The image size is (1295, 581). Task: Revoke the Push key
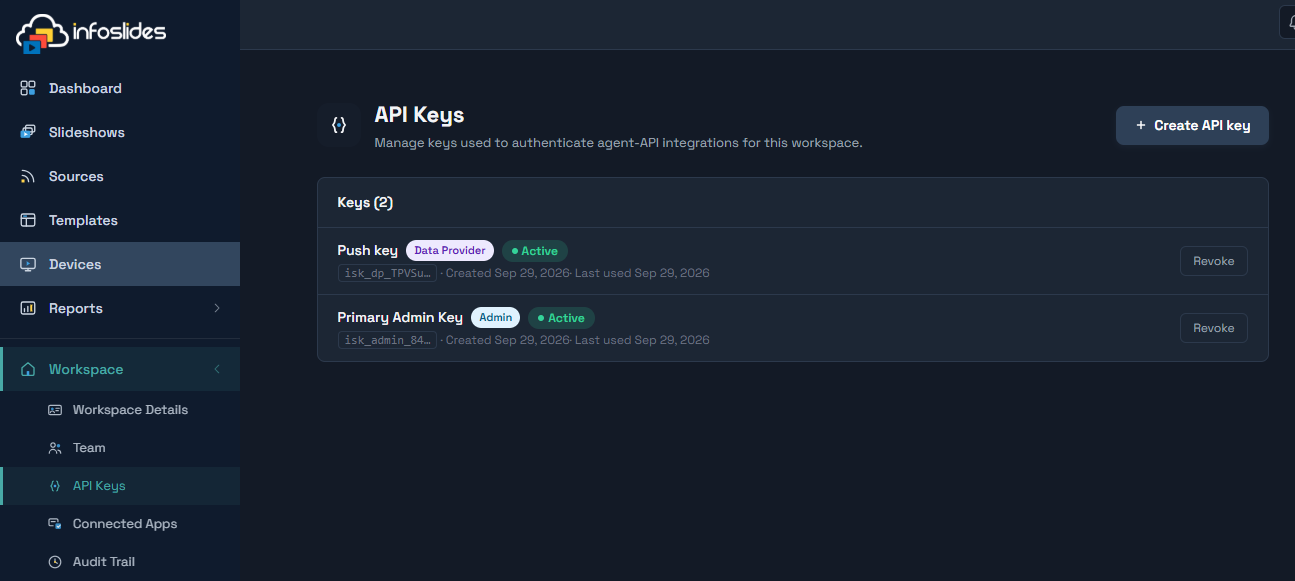pyautogui.click(x=1214, y=261)
